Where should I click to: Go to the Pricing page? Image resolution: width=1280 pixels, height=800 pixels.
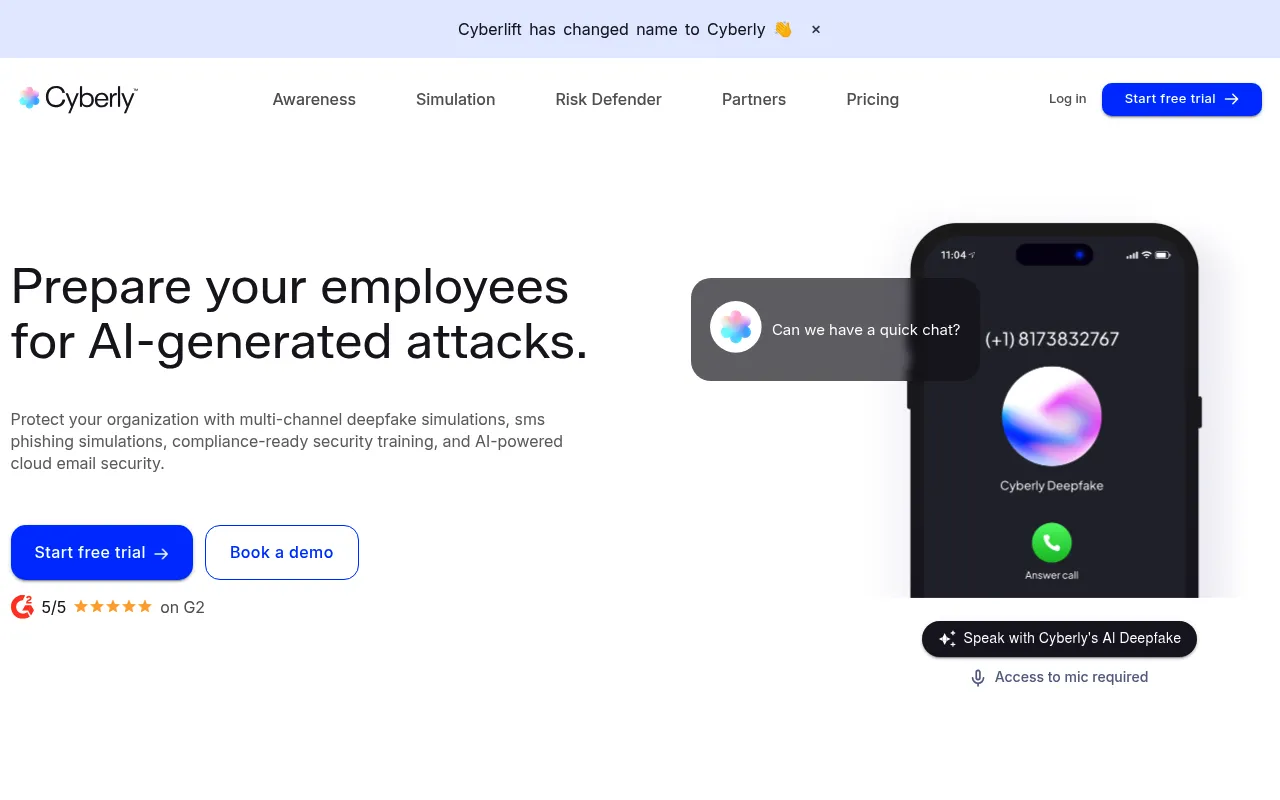[x=872, y=99]
